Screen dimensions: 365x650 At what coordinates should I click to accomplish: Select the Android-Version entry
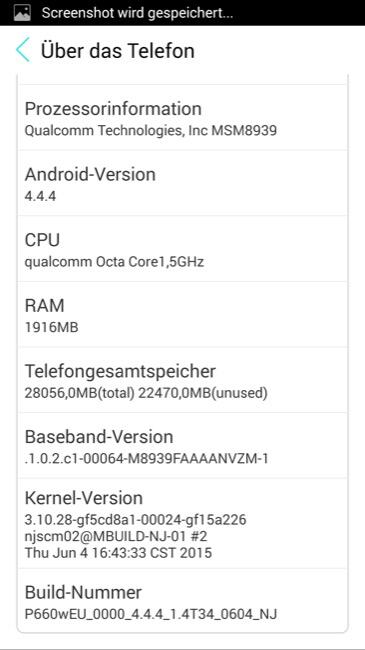(182, 183)
